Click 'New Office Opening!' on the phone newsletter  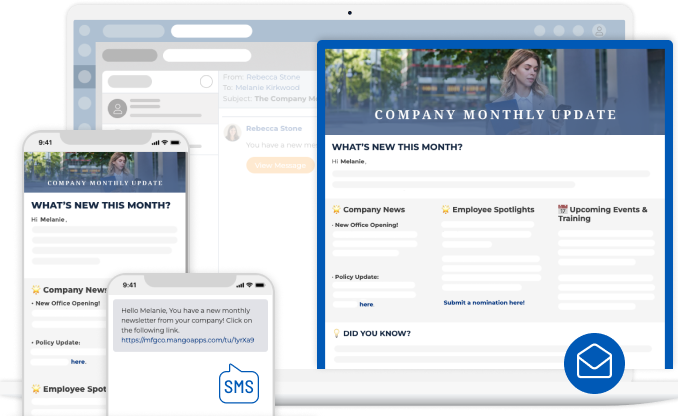pyautogui.click(x=68, y=303)
